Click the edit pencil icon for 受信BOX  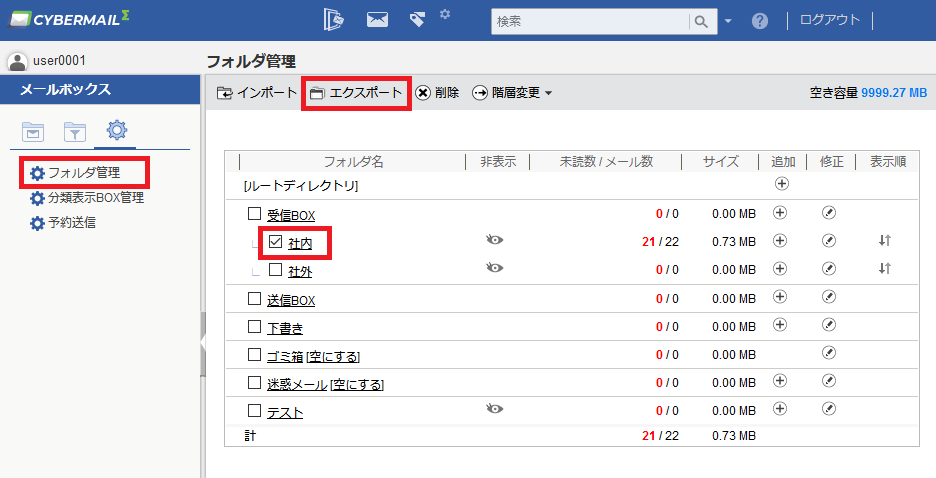(x=829, y=212)
